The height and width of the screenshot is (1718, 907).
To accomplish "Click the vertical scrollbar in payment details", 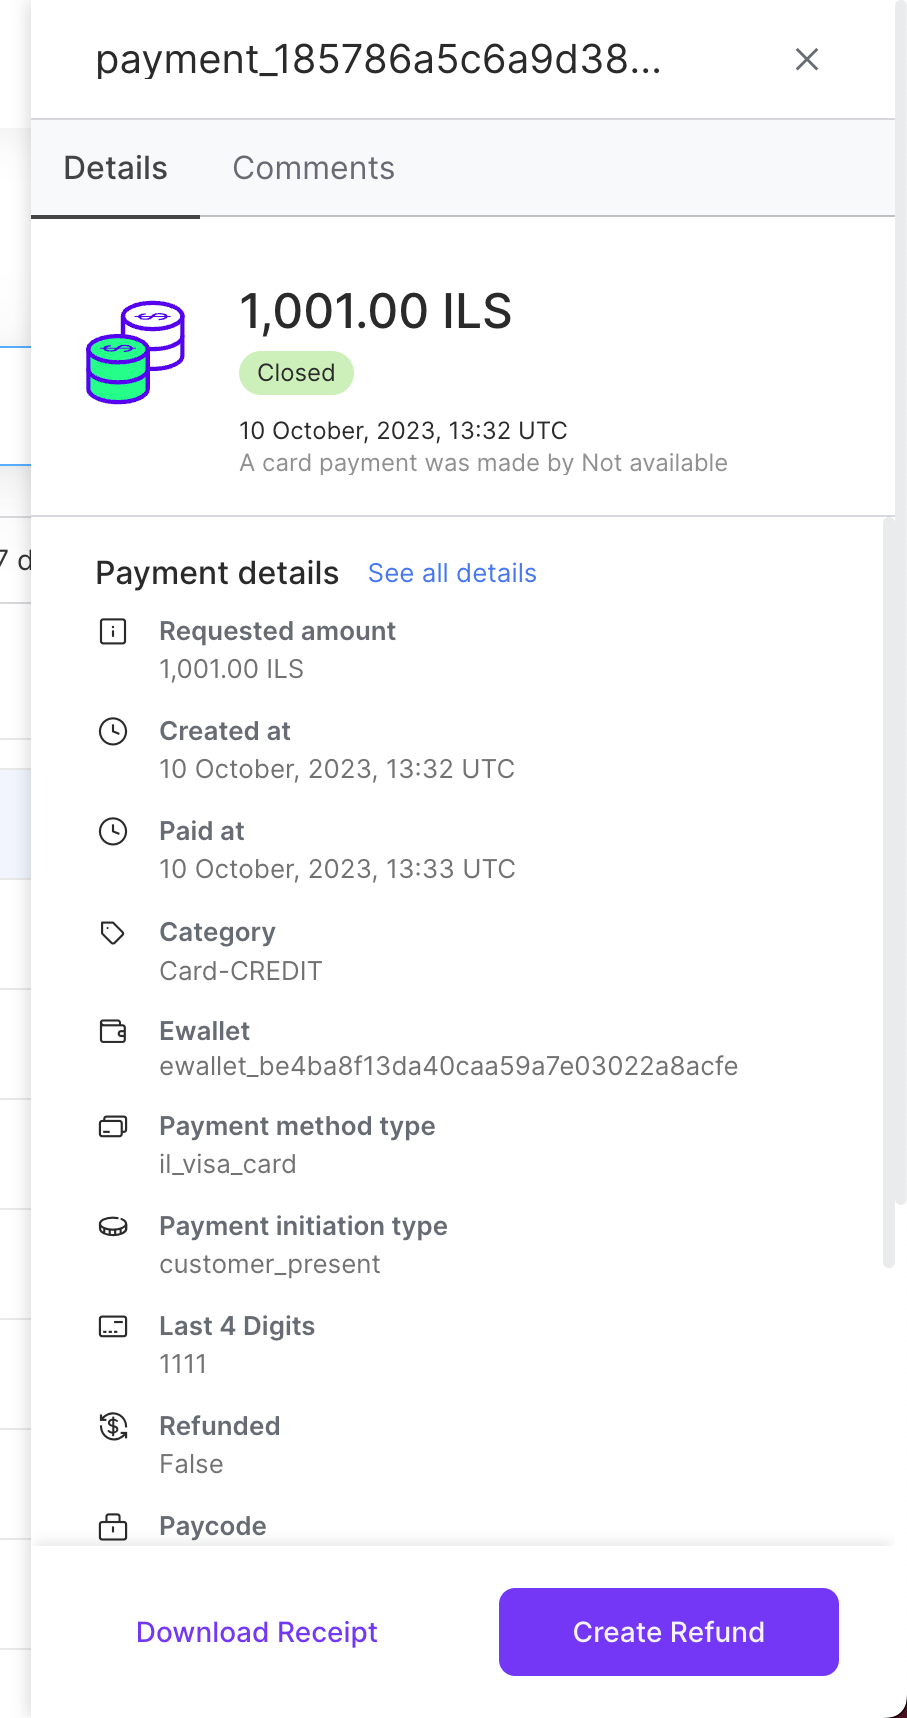I will [888, 890].
